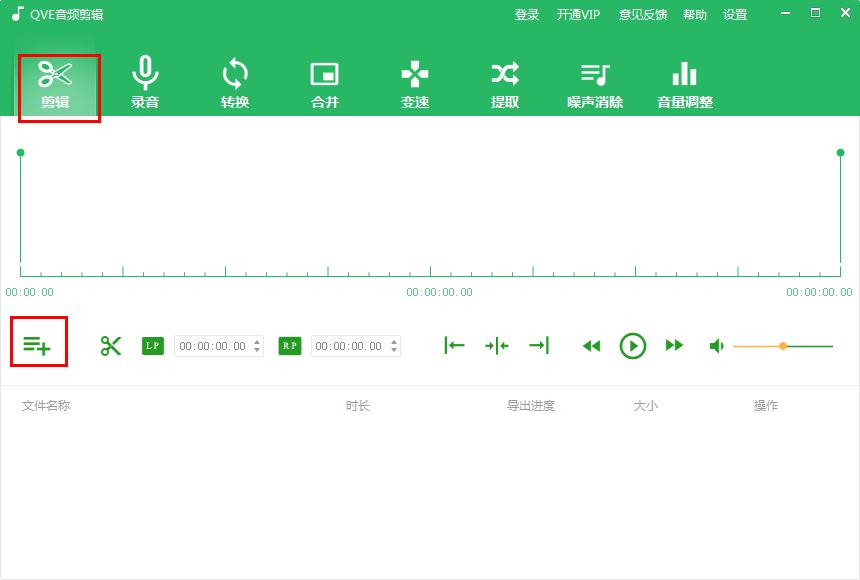Toggle the LP left point marker
This screenshot has width=860, height=580.
pyautogui.click(x=152, y=345)
